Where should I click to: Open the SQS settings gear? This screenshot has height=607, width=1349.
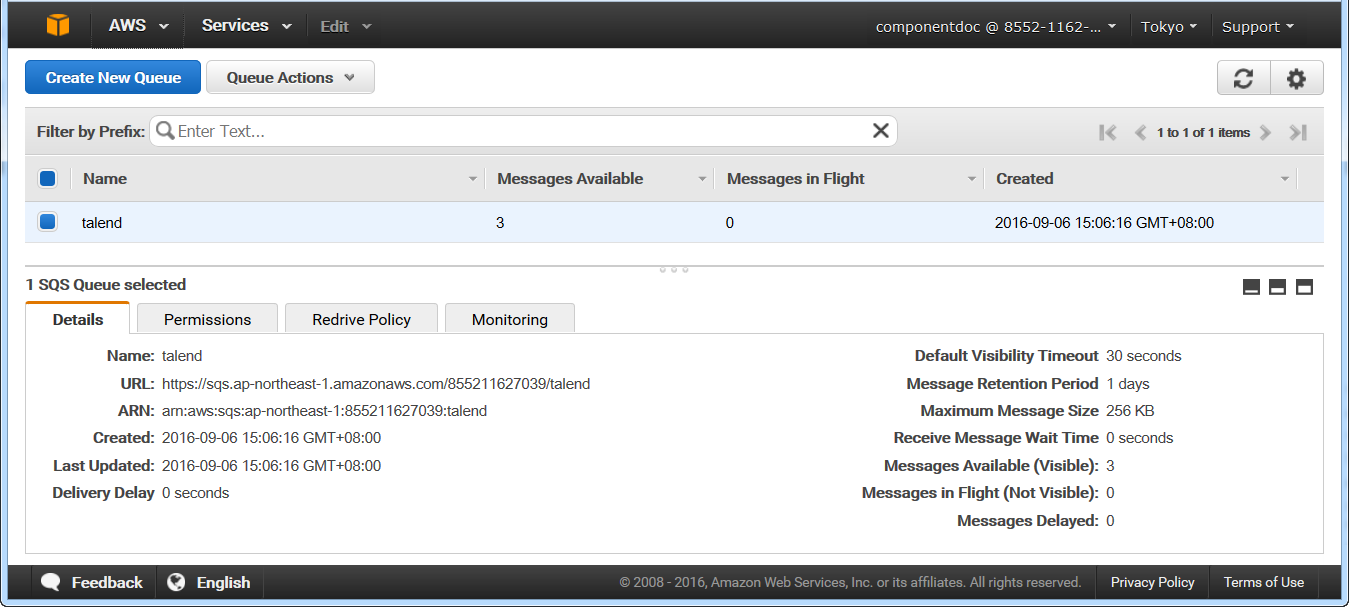(x=1296, y=78)
